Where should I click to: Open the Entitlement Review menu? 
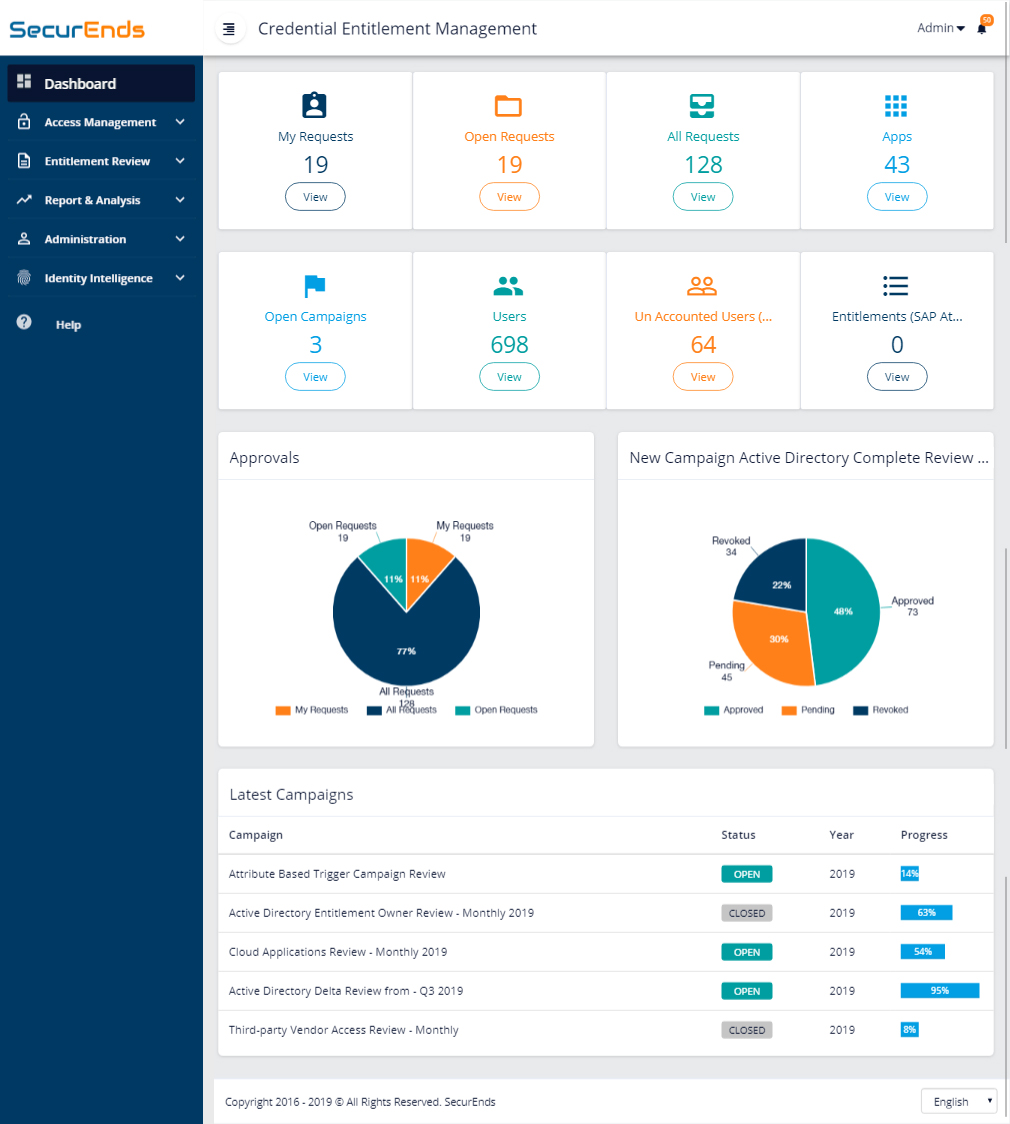(100, 160)
